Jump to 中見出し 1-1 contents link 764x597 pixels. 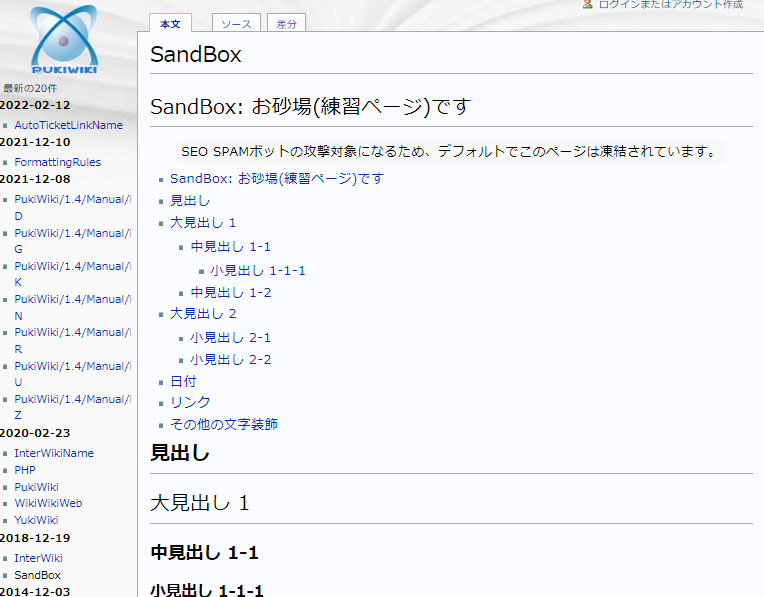point(230,247)
